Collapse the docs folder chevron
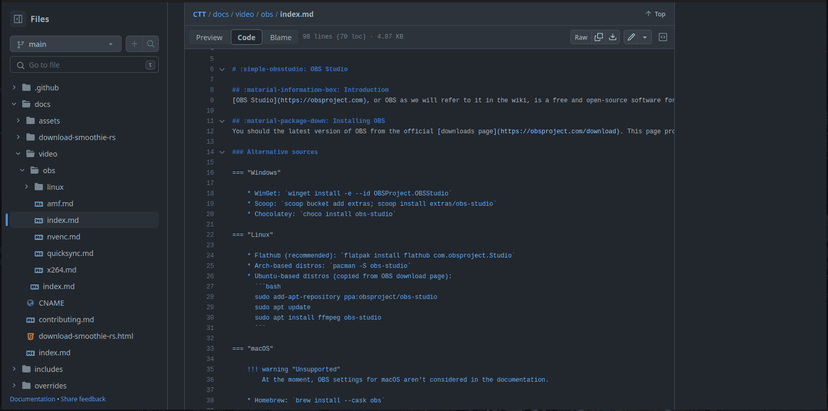 coord(14,104)
